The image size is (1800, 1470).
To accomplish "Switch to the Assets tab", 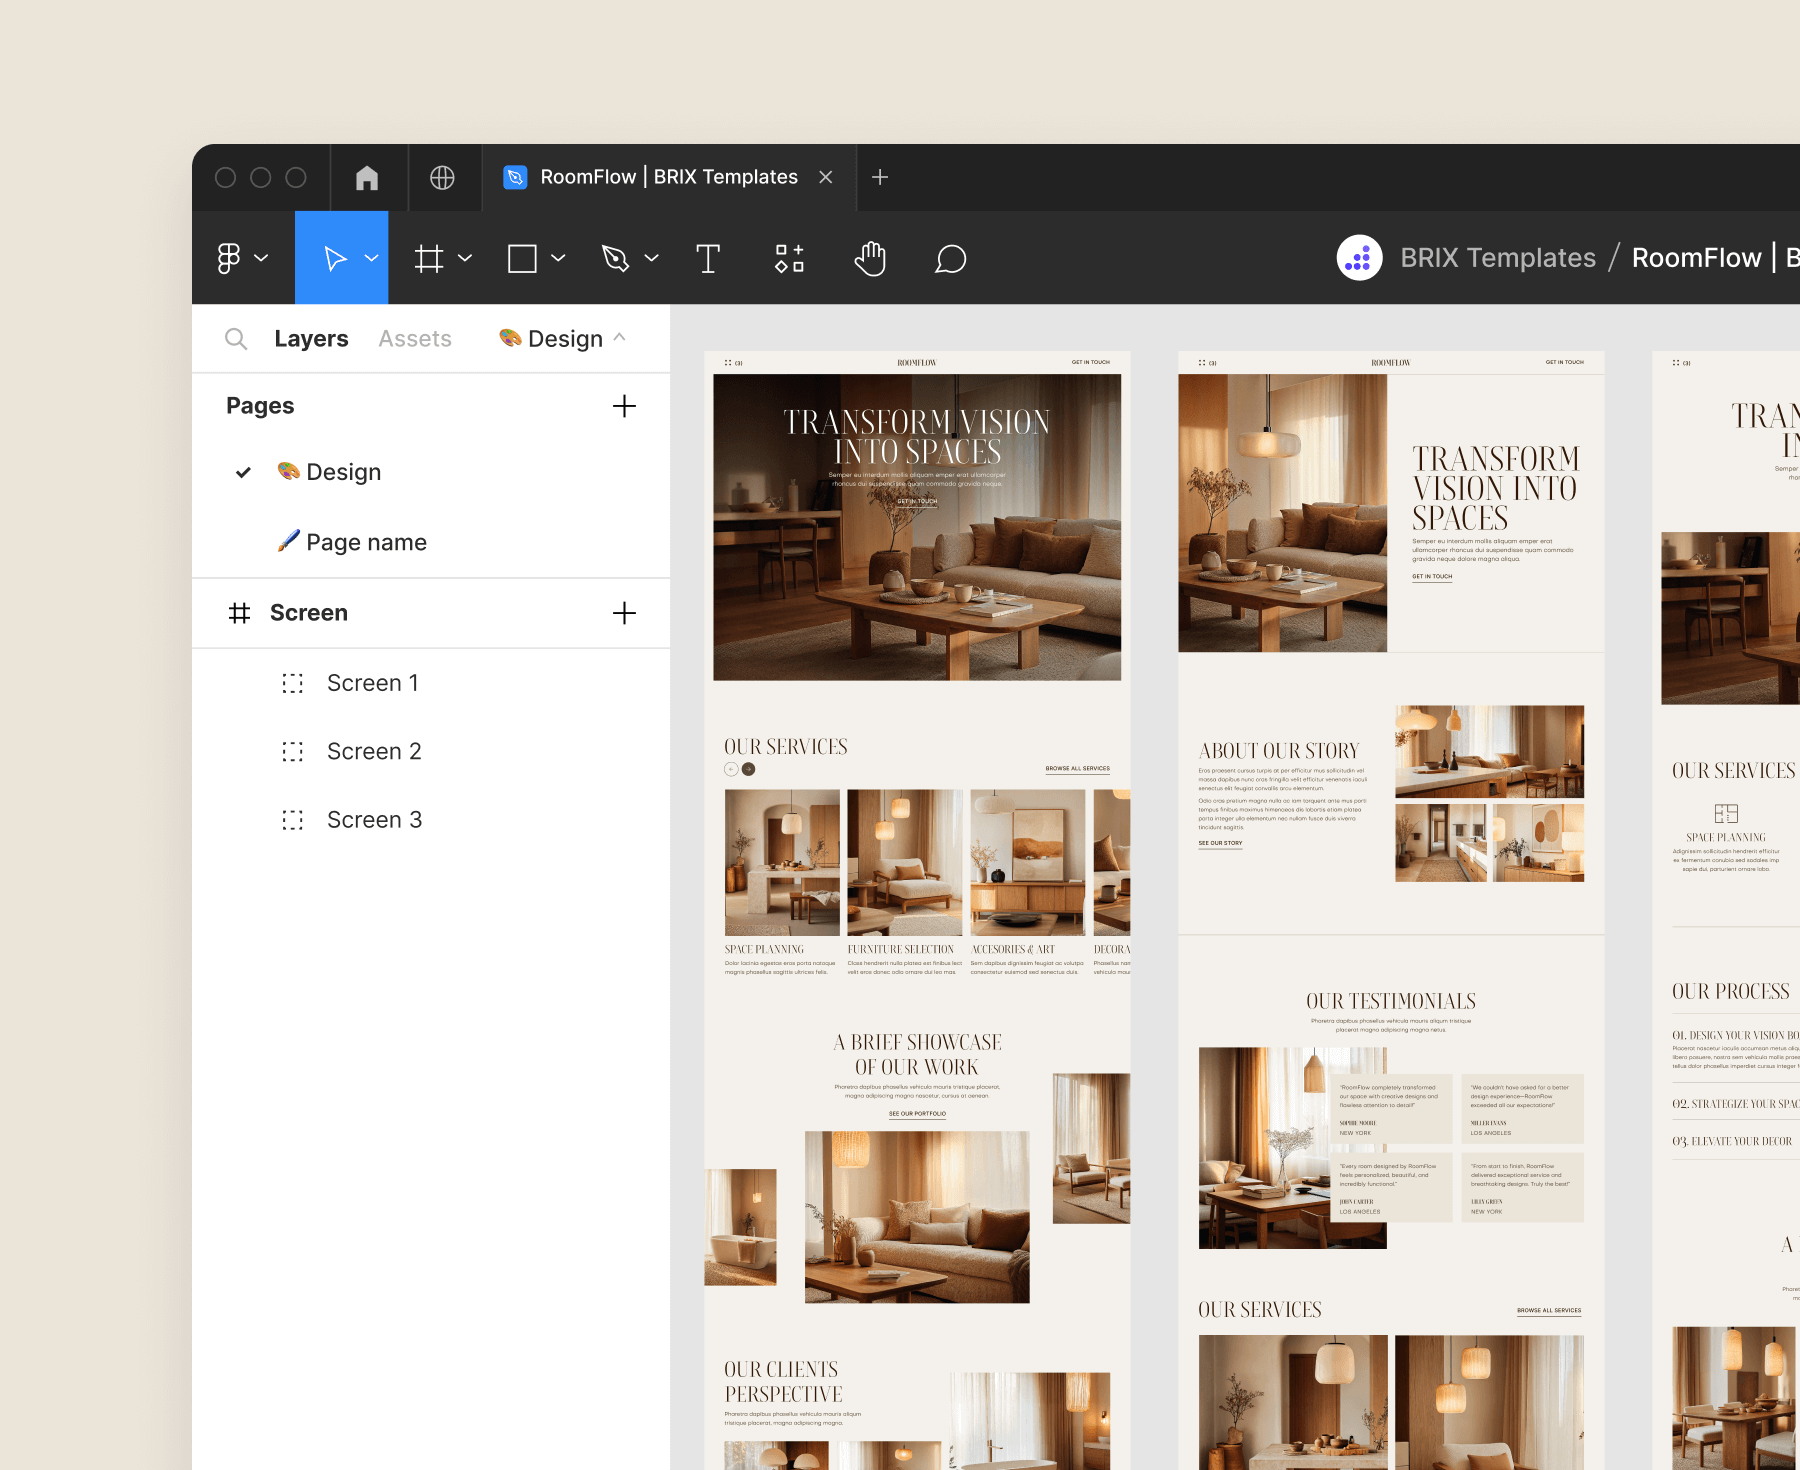I will (414, 338).
